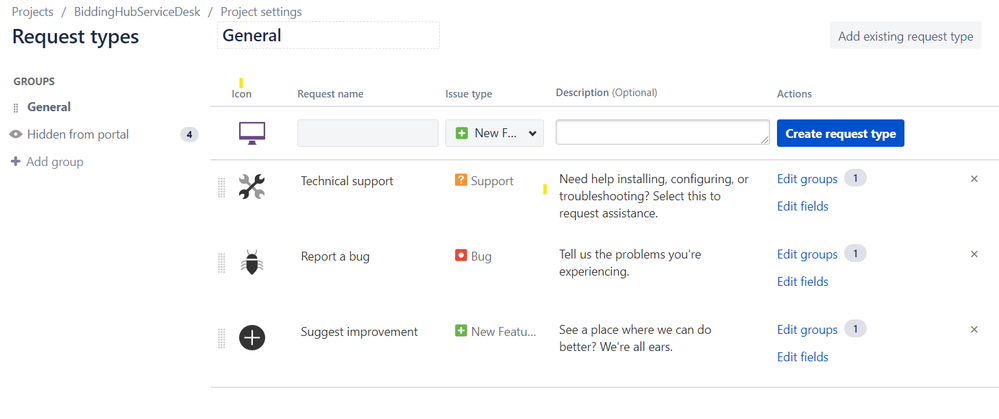Click the orange Support issue type icon

click(x=461, y=180)
